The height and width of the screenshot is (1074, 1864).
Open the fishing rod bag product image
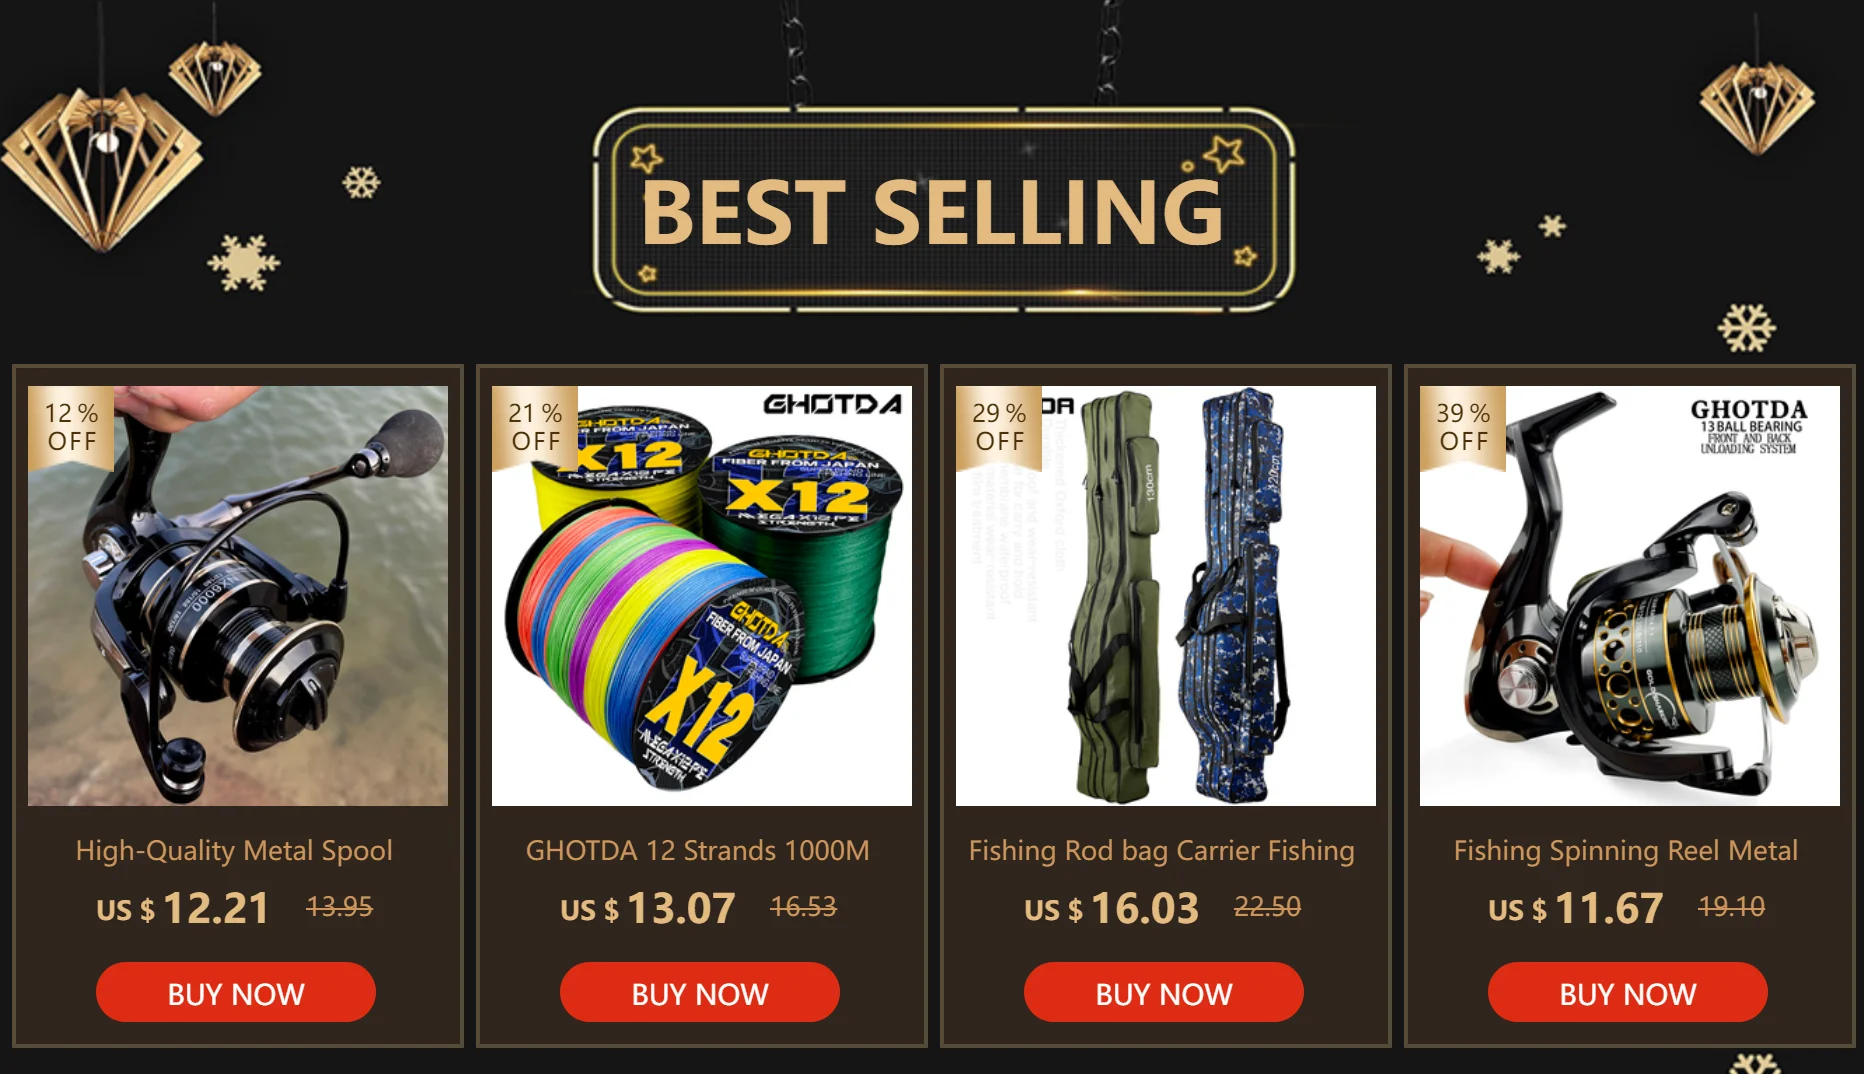pos(1166,596)
